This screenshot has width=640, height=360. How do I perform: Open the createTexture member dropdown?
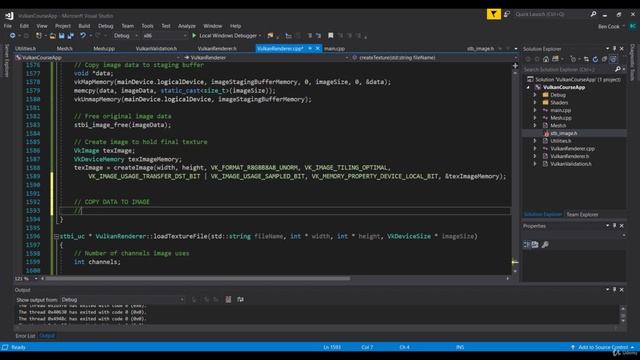click(x=435, y=58)
